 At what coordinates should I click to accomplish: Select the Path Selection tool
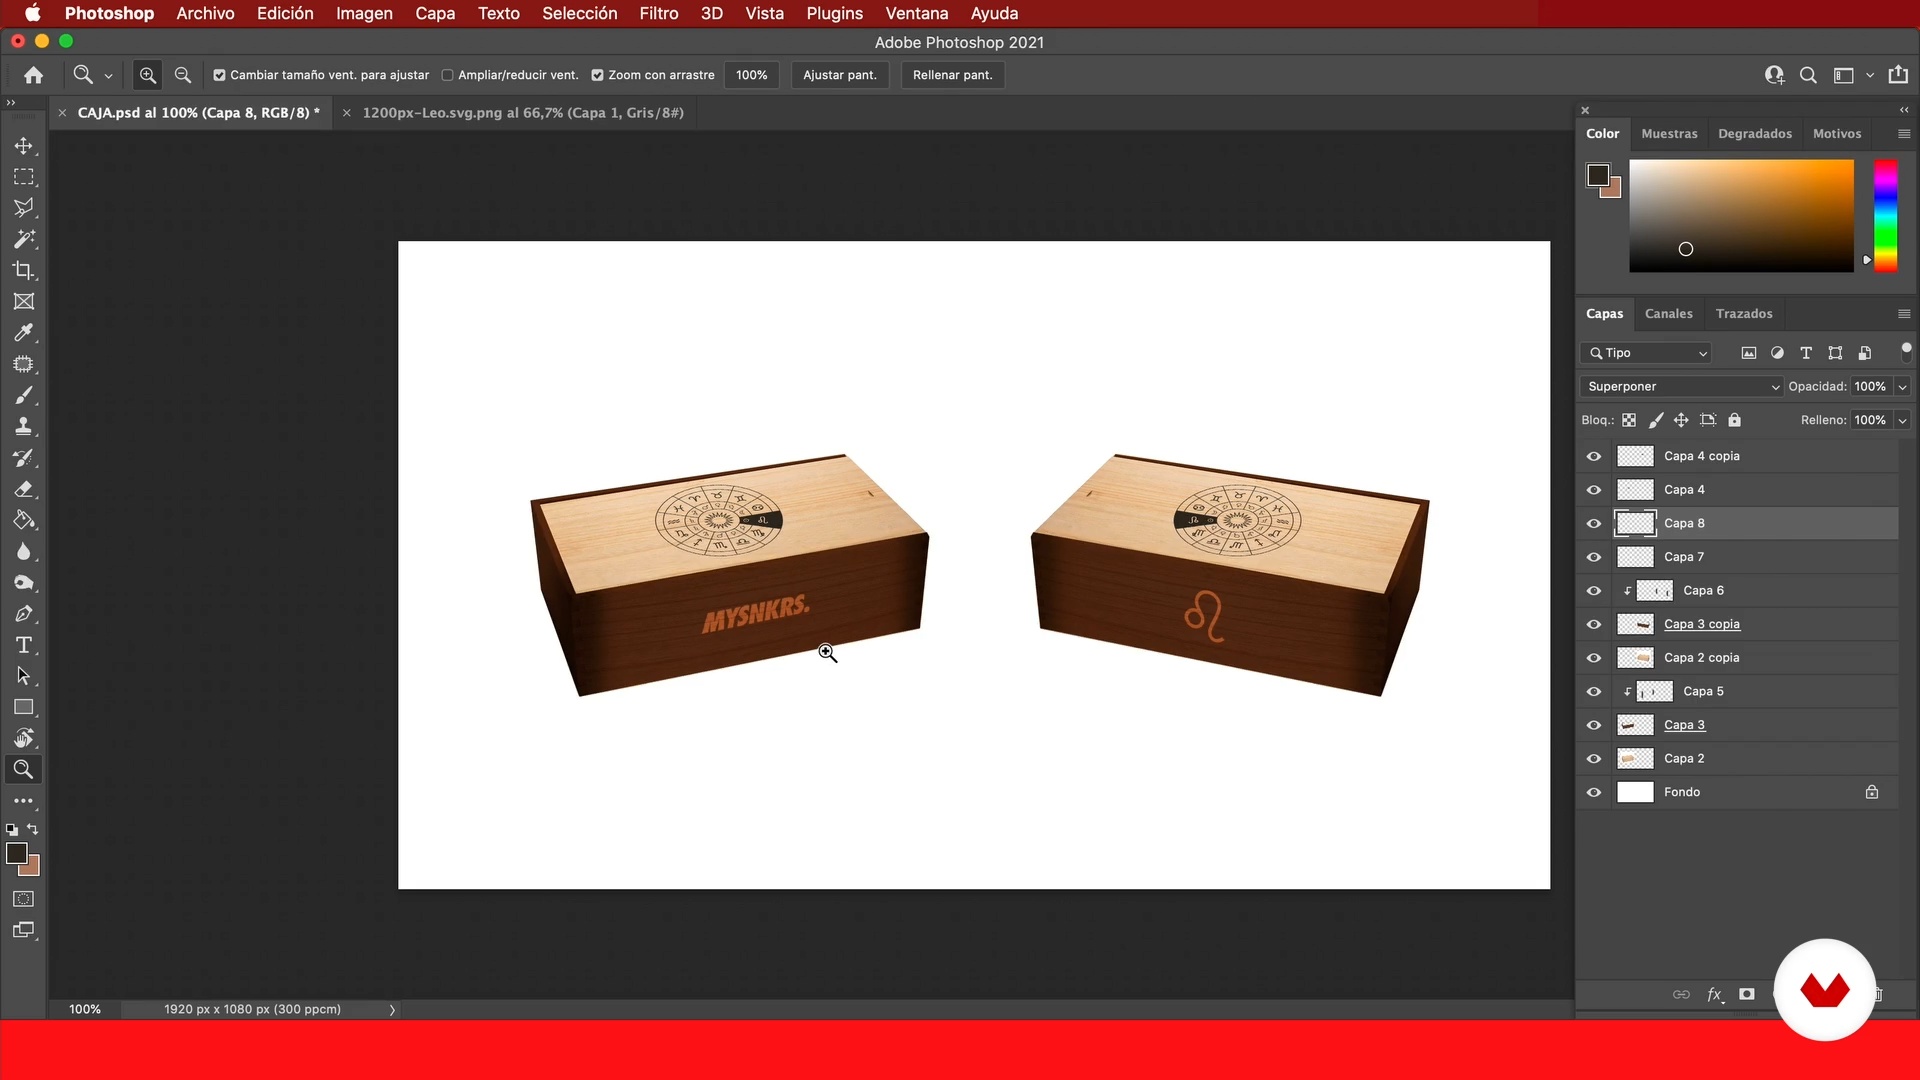[x=24, y=676]
